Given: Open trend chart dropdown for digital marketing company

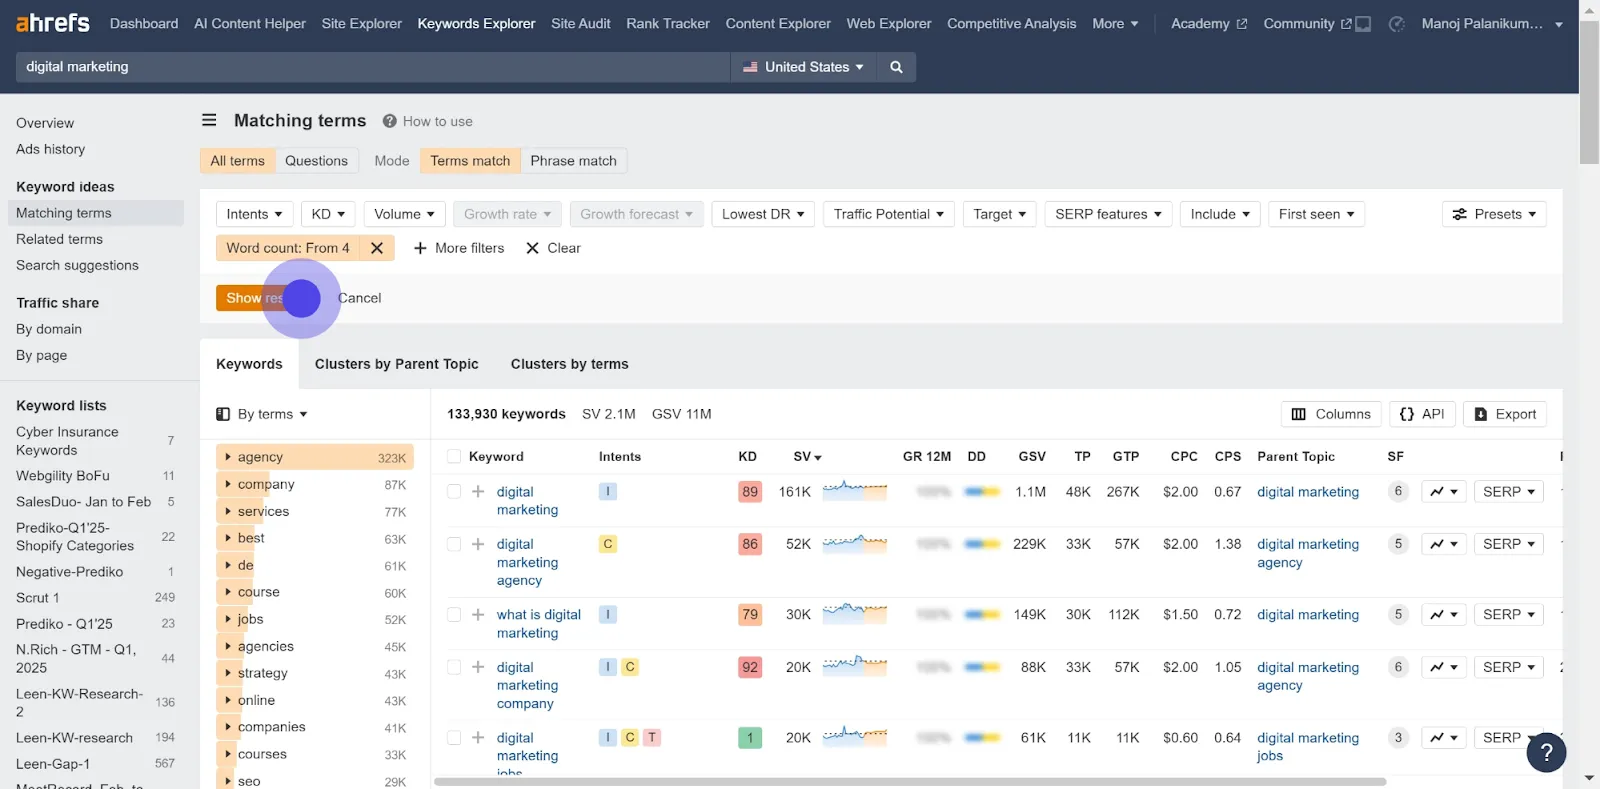Looking at the screenshot, I should 1444,667.
